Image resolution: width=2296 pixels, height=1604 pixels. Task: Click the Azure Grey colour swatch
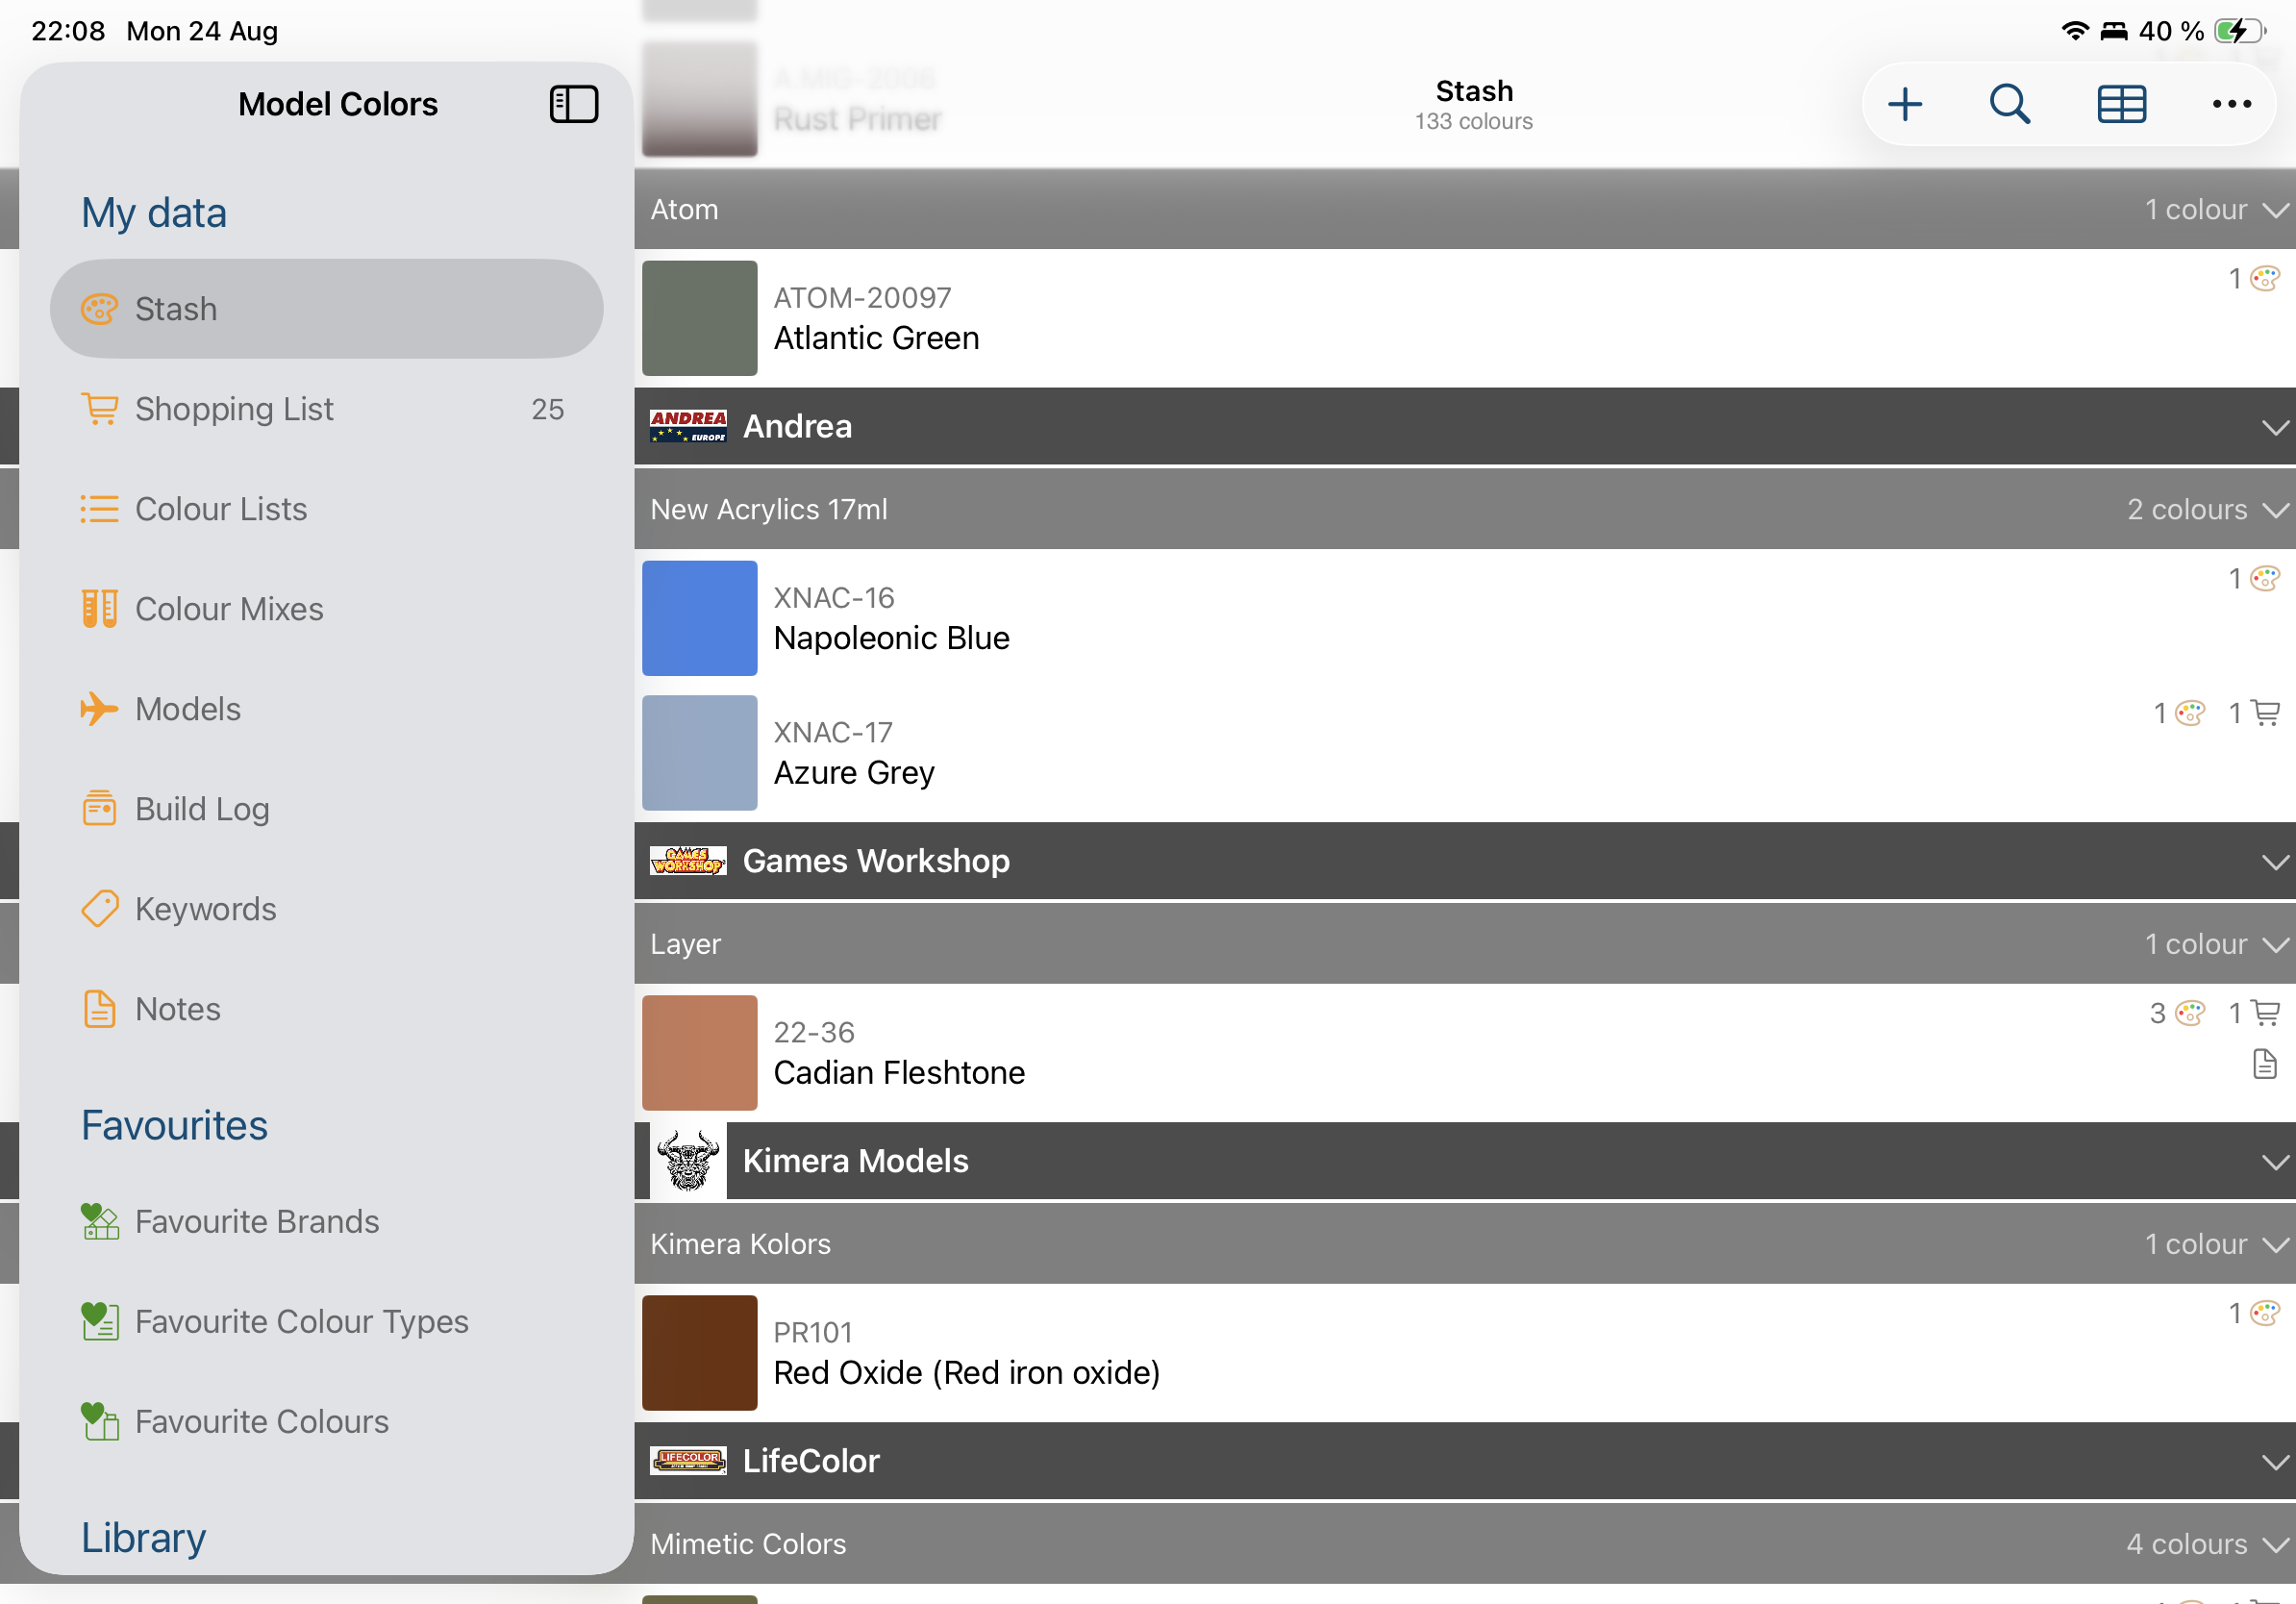699,753
